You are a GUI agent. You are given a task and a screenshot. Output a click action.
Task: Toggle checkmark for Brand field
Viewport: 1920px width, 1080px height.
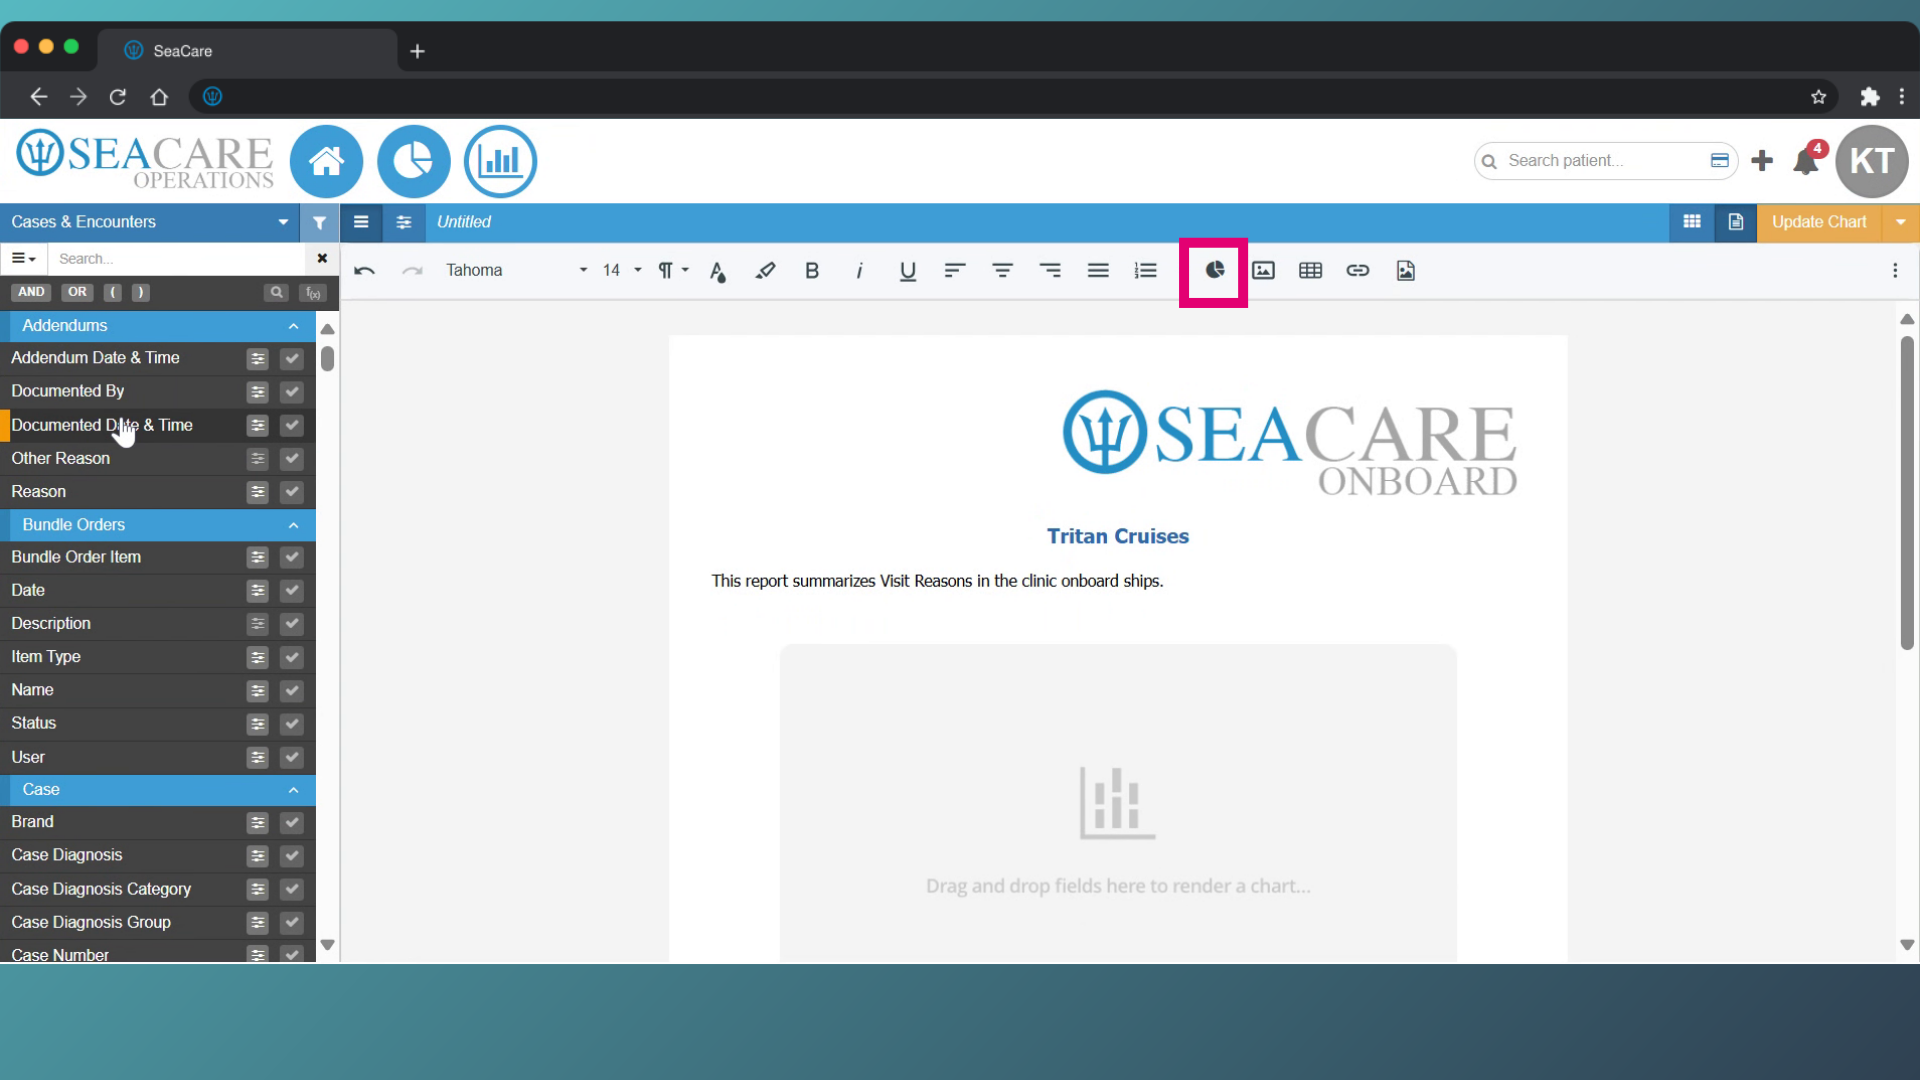[292, 822]
